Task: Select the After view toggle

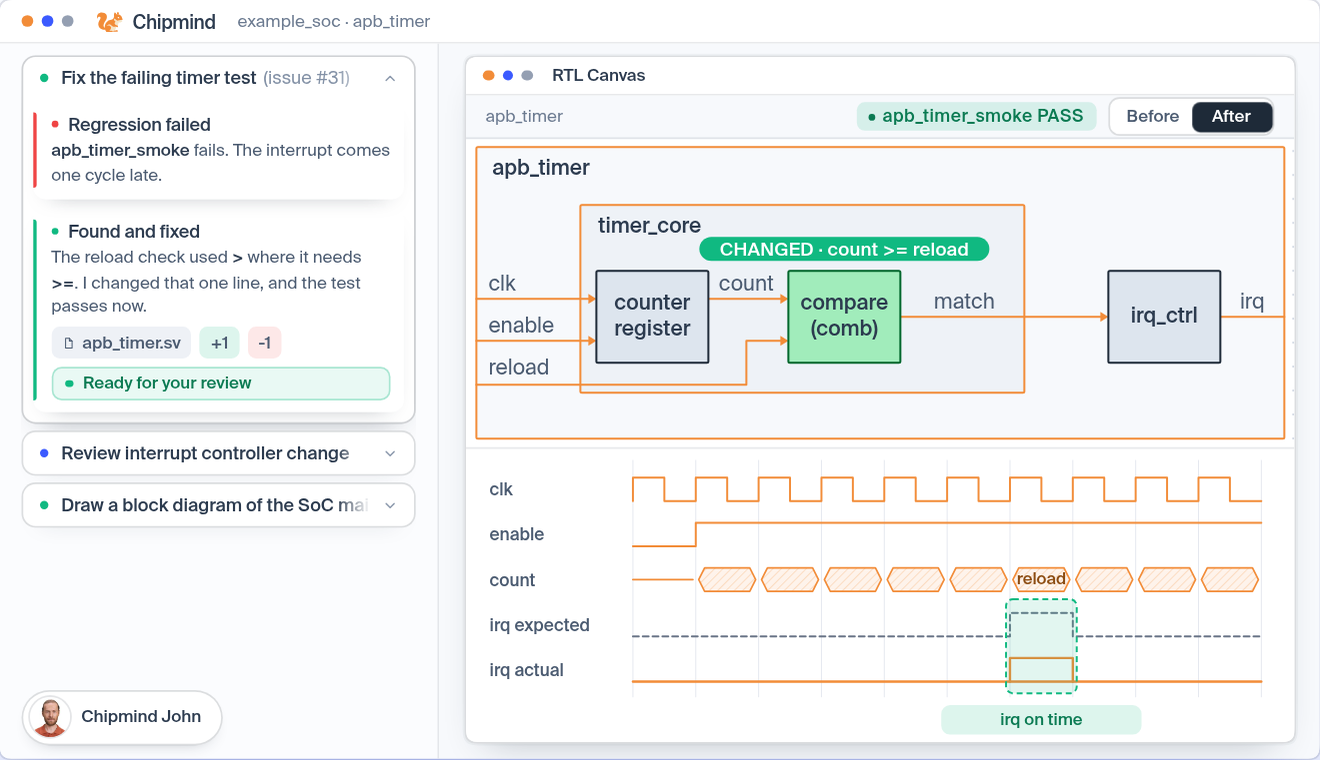Action: (1231, 116)
